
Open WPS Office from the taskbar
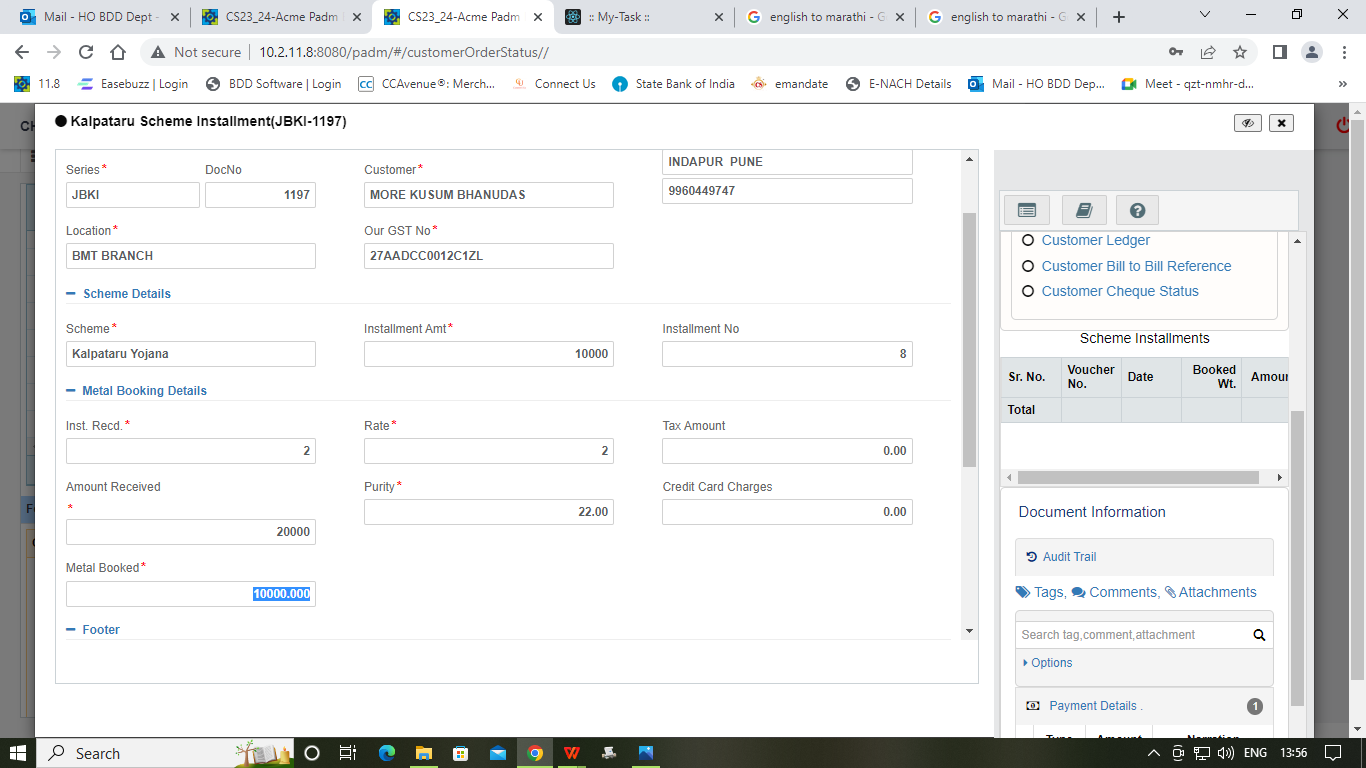coord(571,753)
